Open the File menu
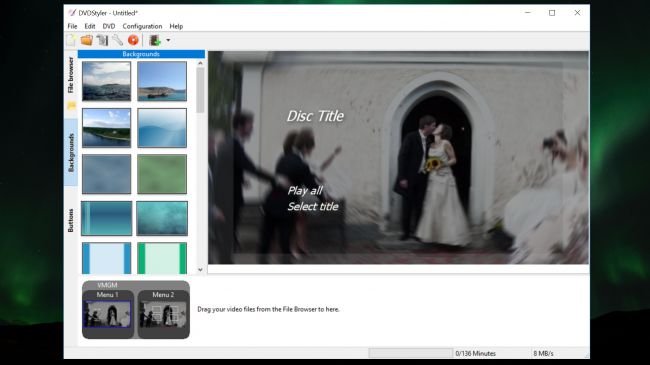The width and height of the screenshot is (650, 365). (72, 26)
